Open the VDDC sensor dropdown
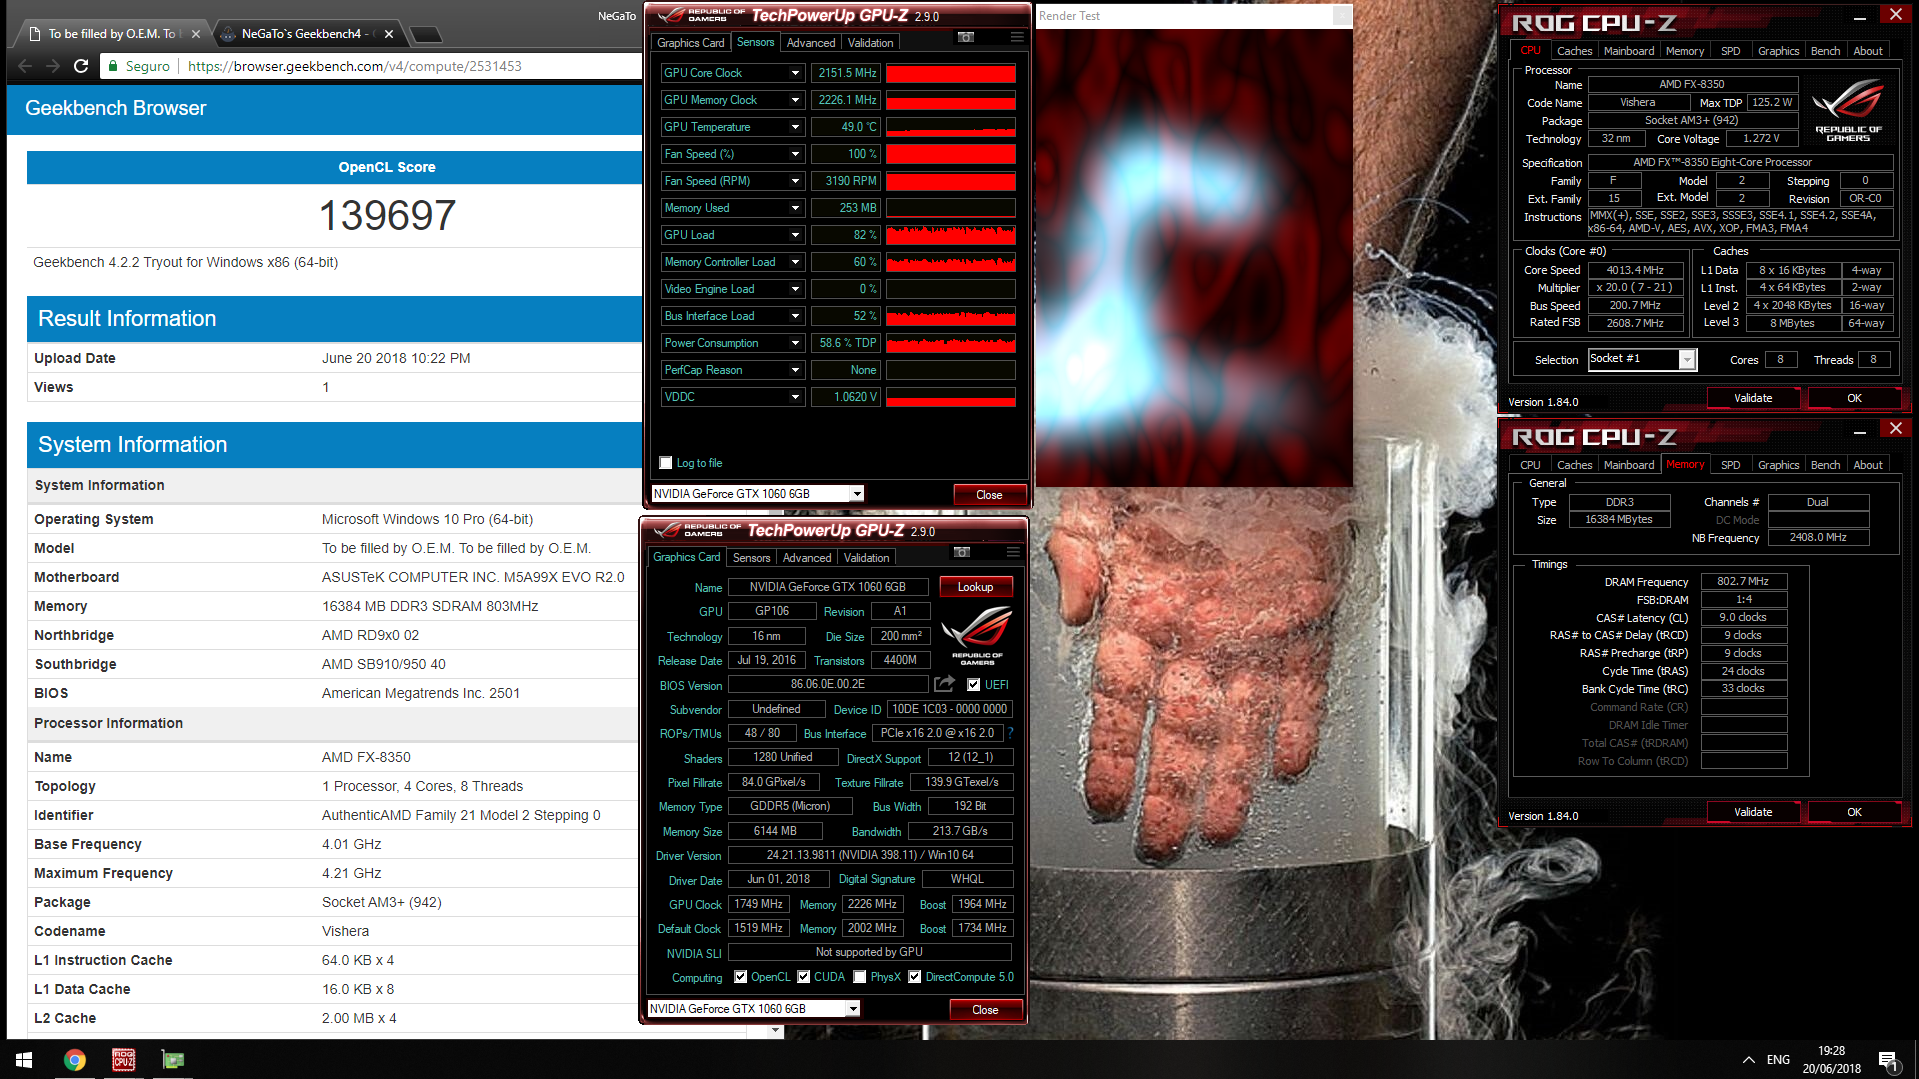Viewport: 1919px width, 1079px height. click(x=795, y=397)
